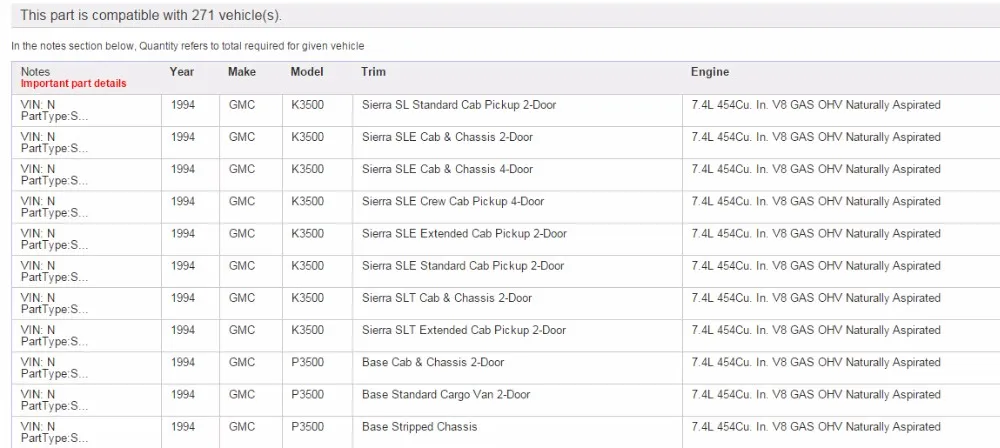Select the Sierra SLT Extended Cab Pickup trim

(x=464, y=330)
